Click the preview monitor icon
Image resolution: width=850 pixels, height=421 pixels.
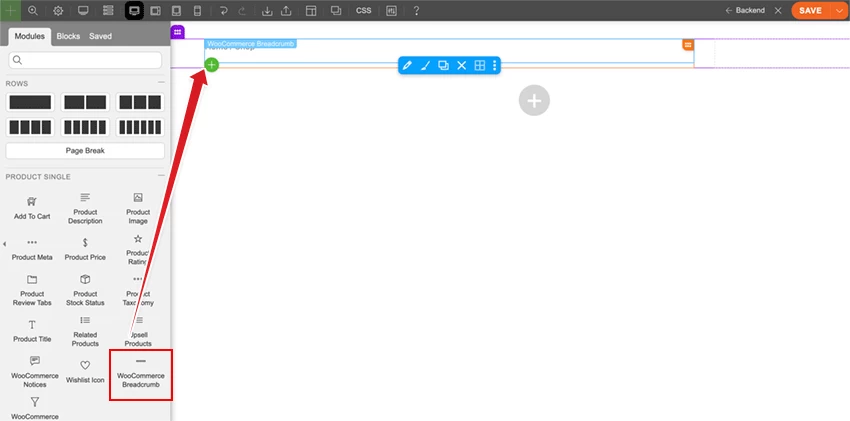click(83, 10)
